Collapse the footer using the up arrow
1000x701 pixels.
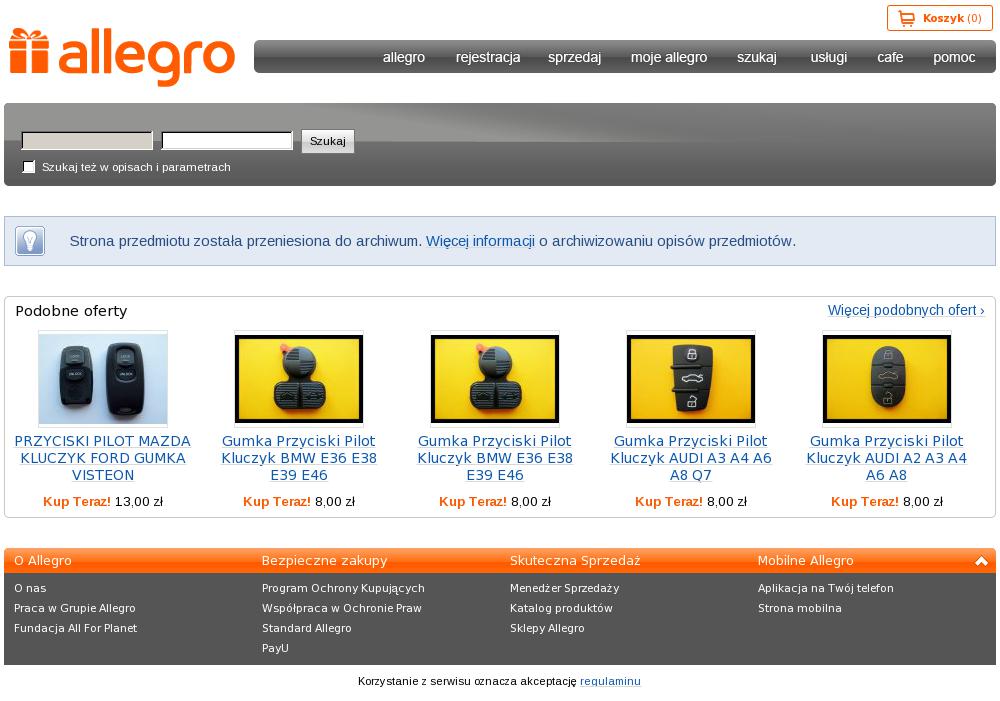pos(981,561)
